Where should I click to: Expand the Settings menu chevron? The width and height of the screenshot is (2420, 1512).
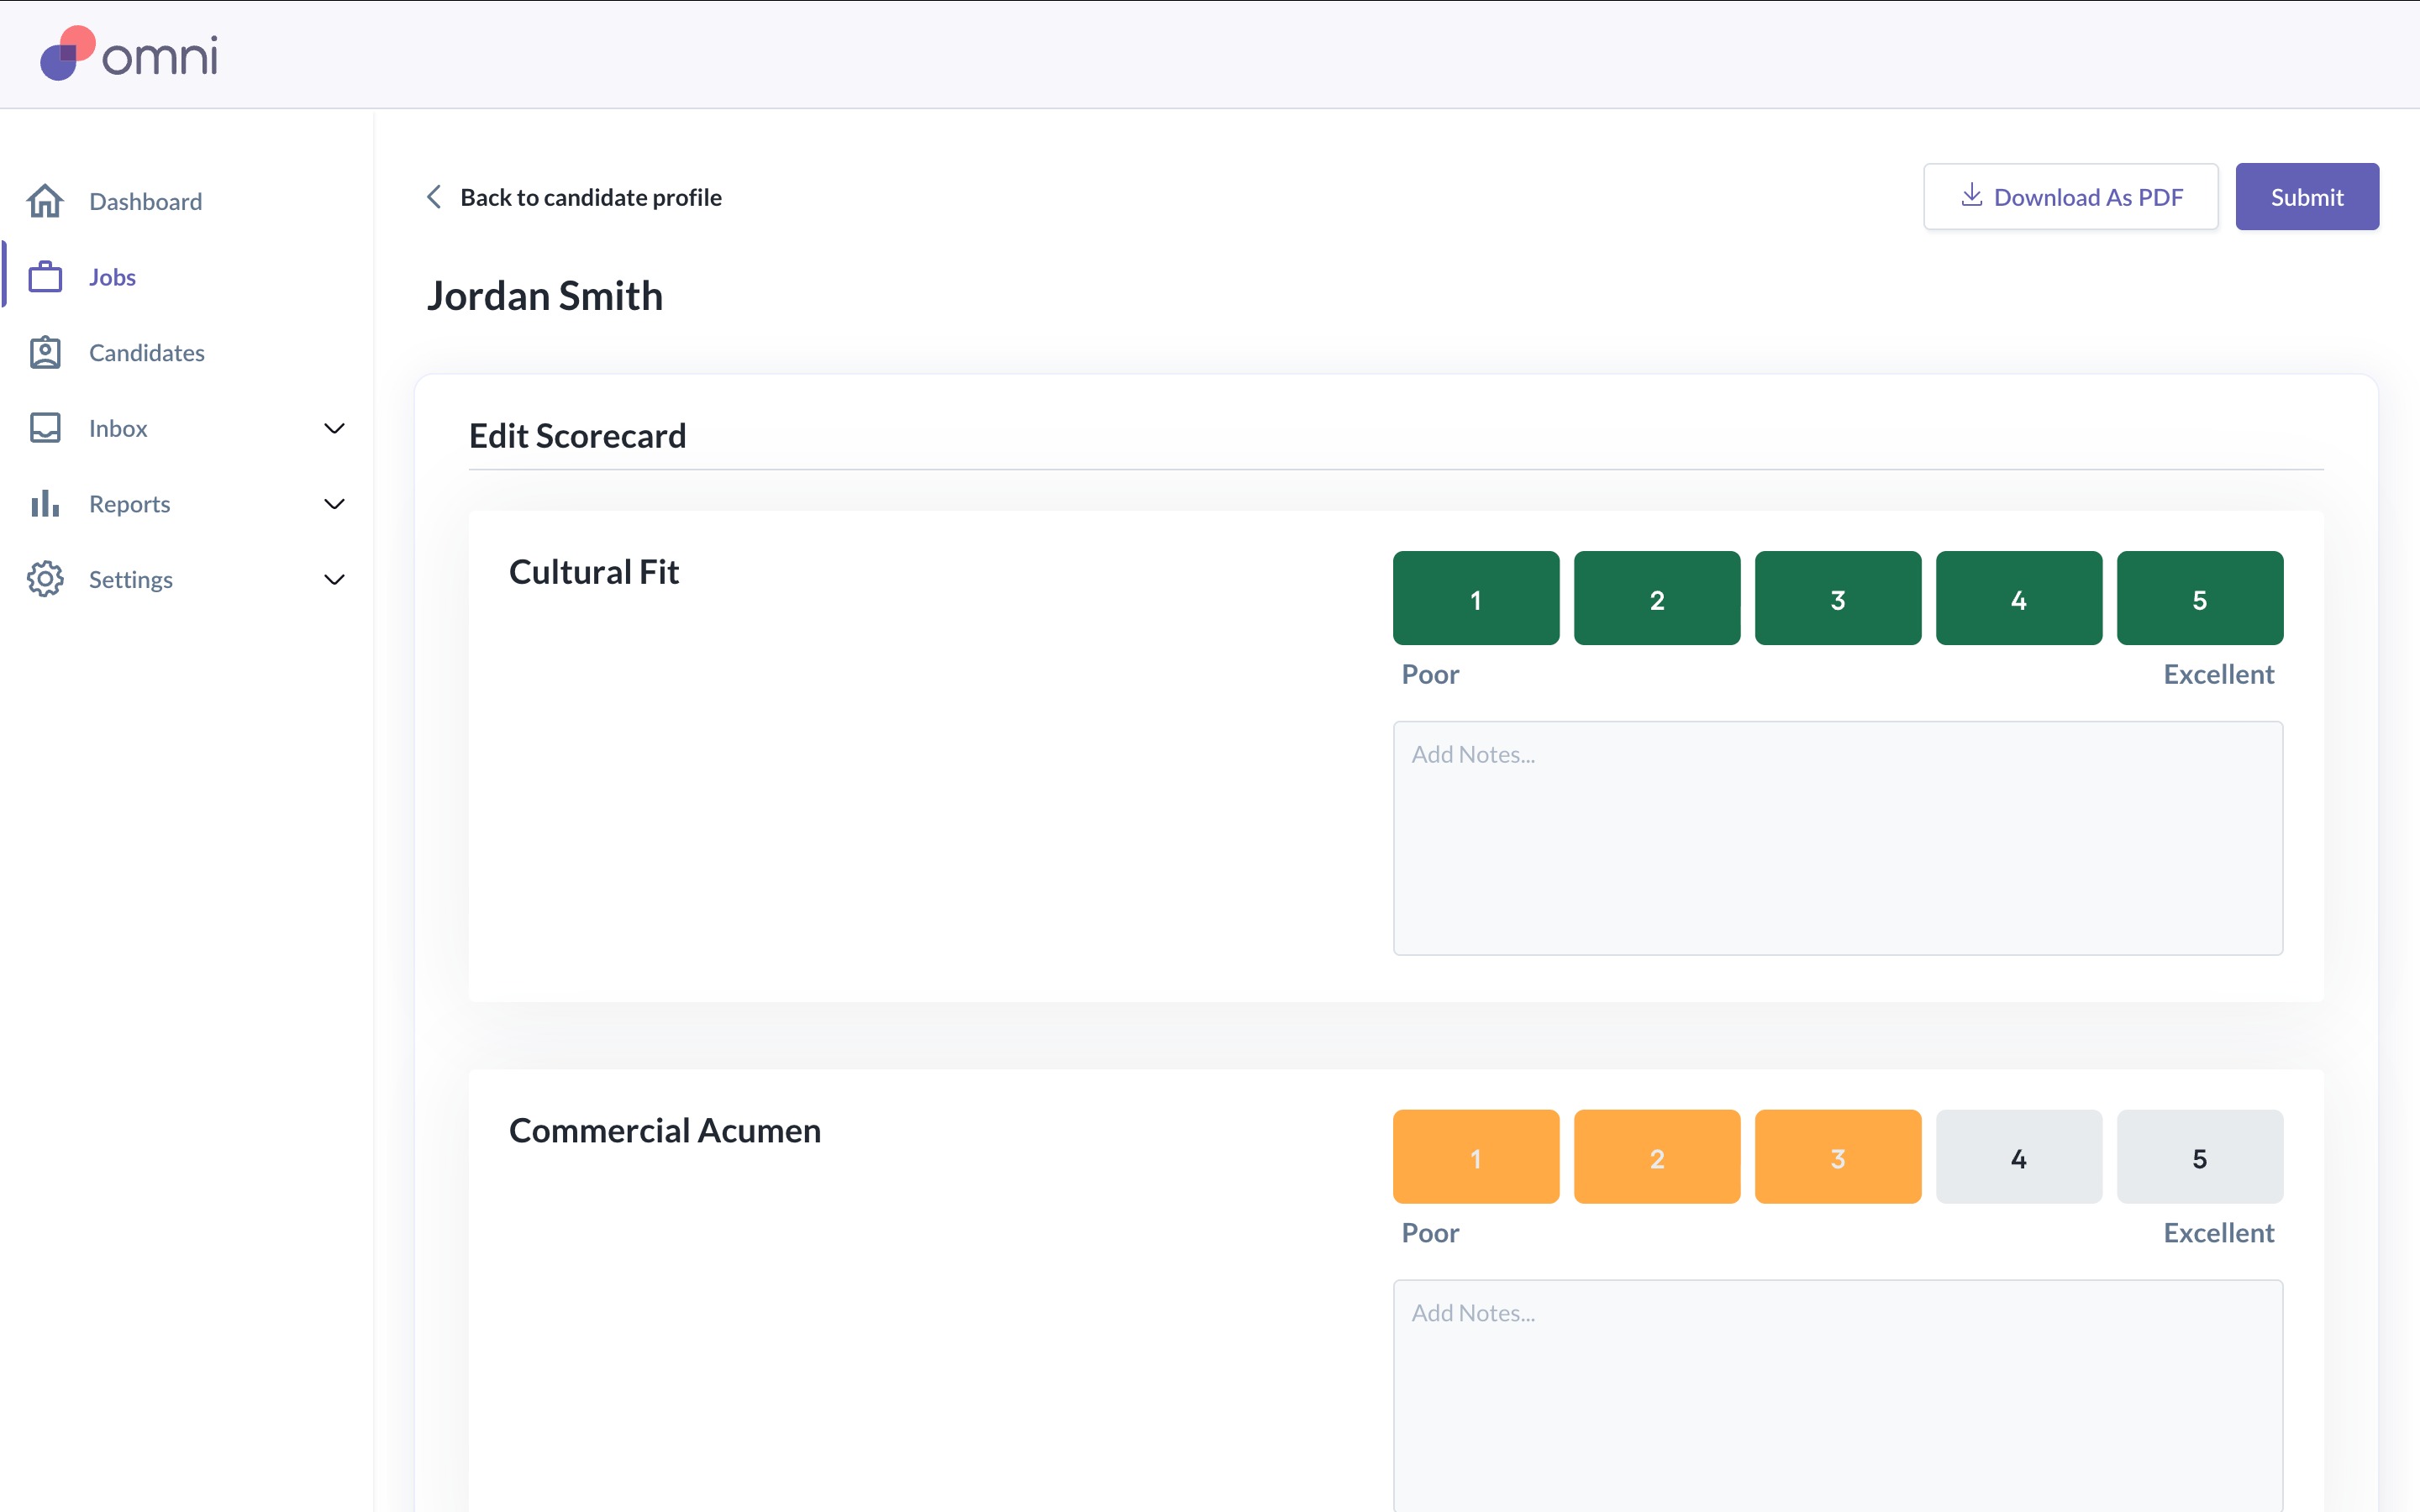[x=334, y=580]
